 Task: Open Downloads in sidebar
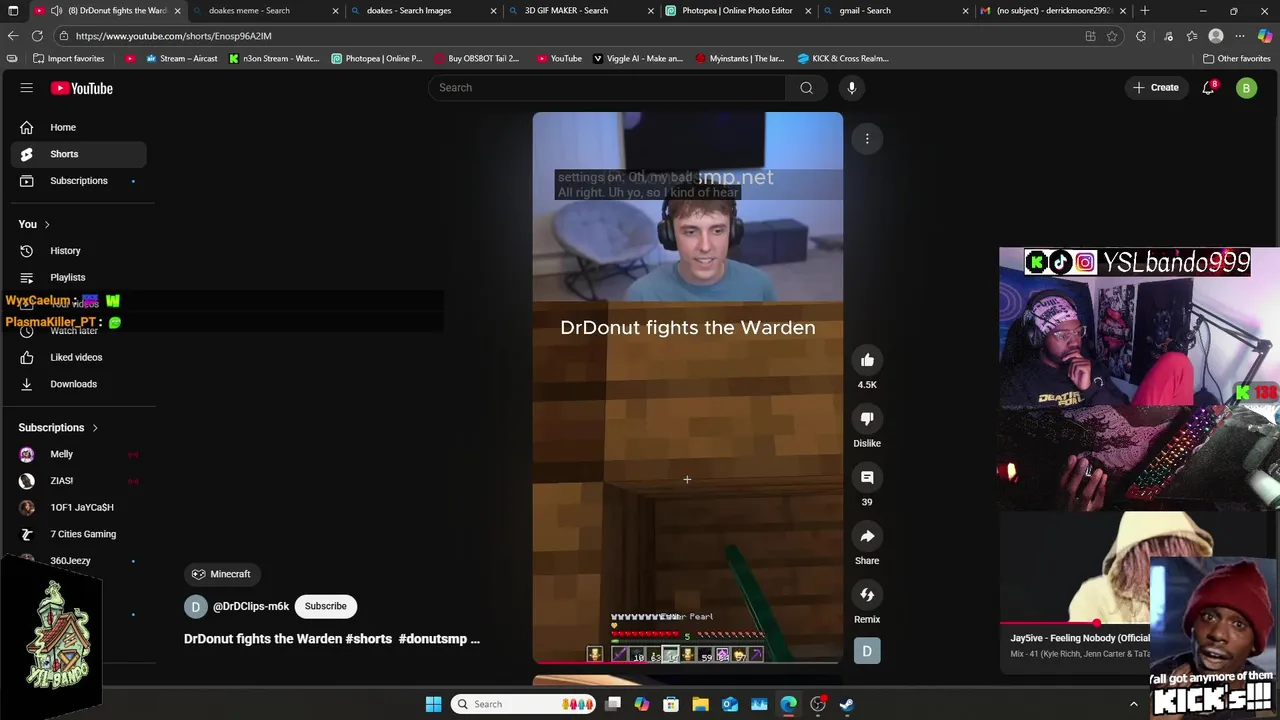coord(78,384)
